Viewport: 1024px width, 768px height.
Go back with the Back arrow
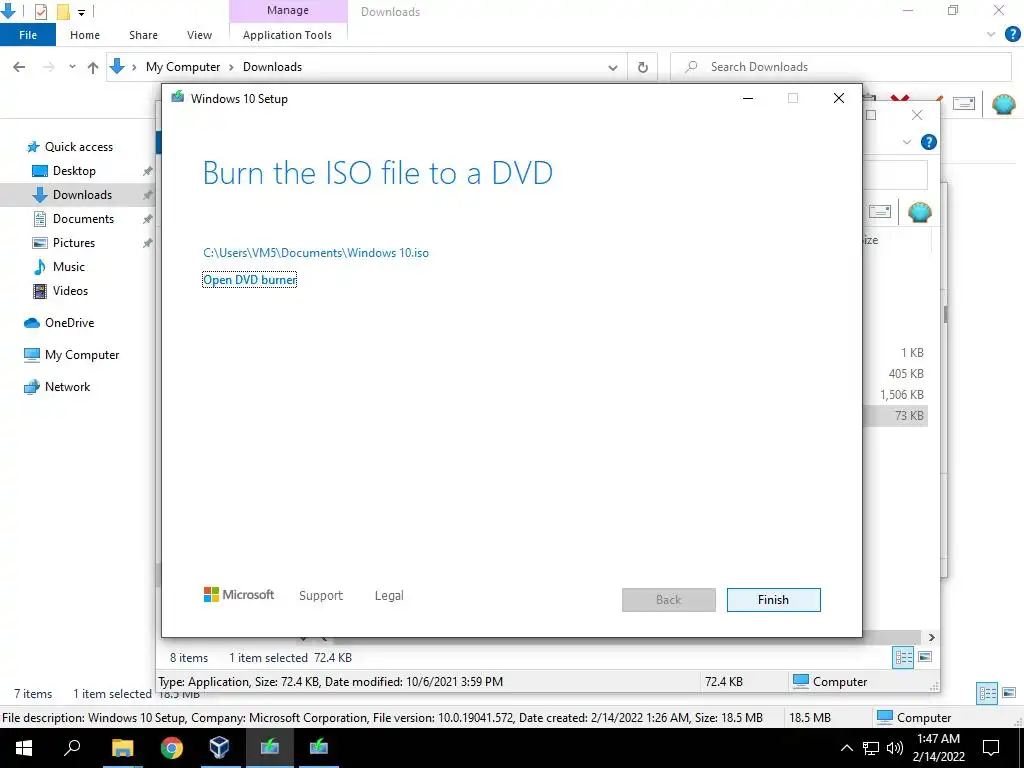tap(19, 67)
